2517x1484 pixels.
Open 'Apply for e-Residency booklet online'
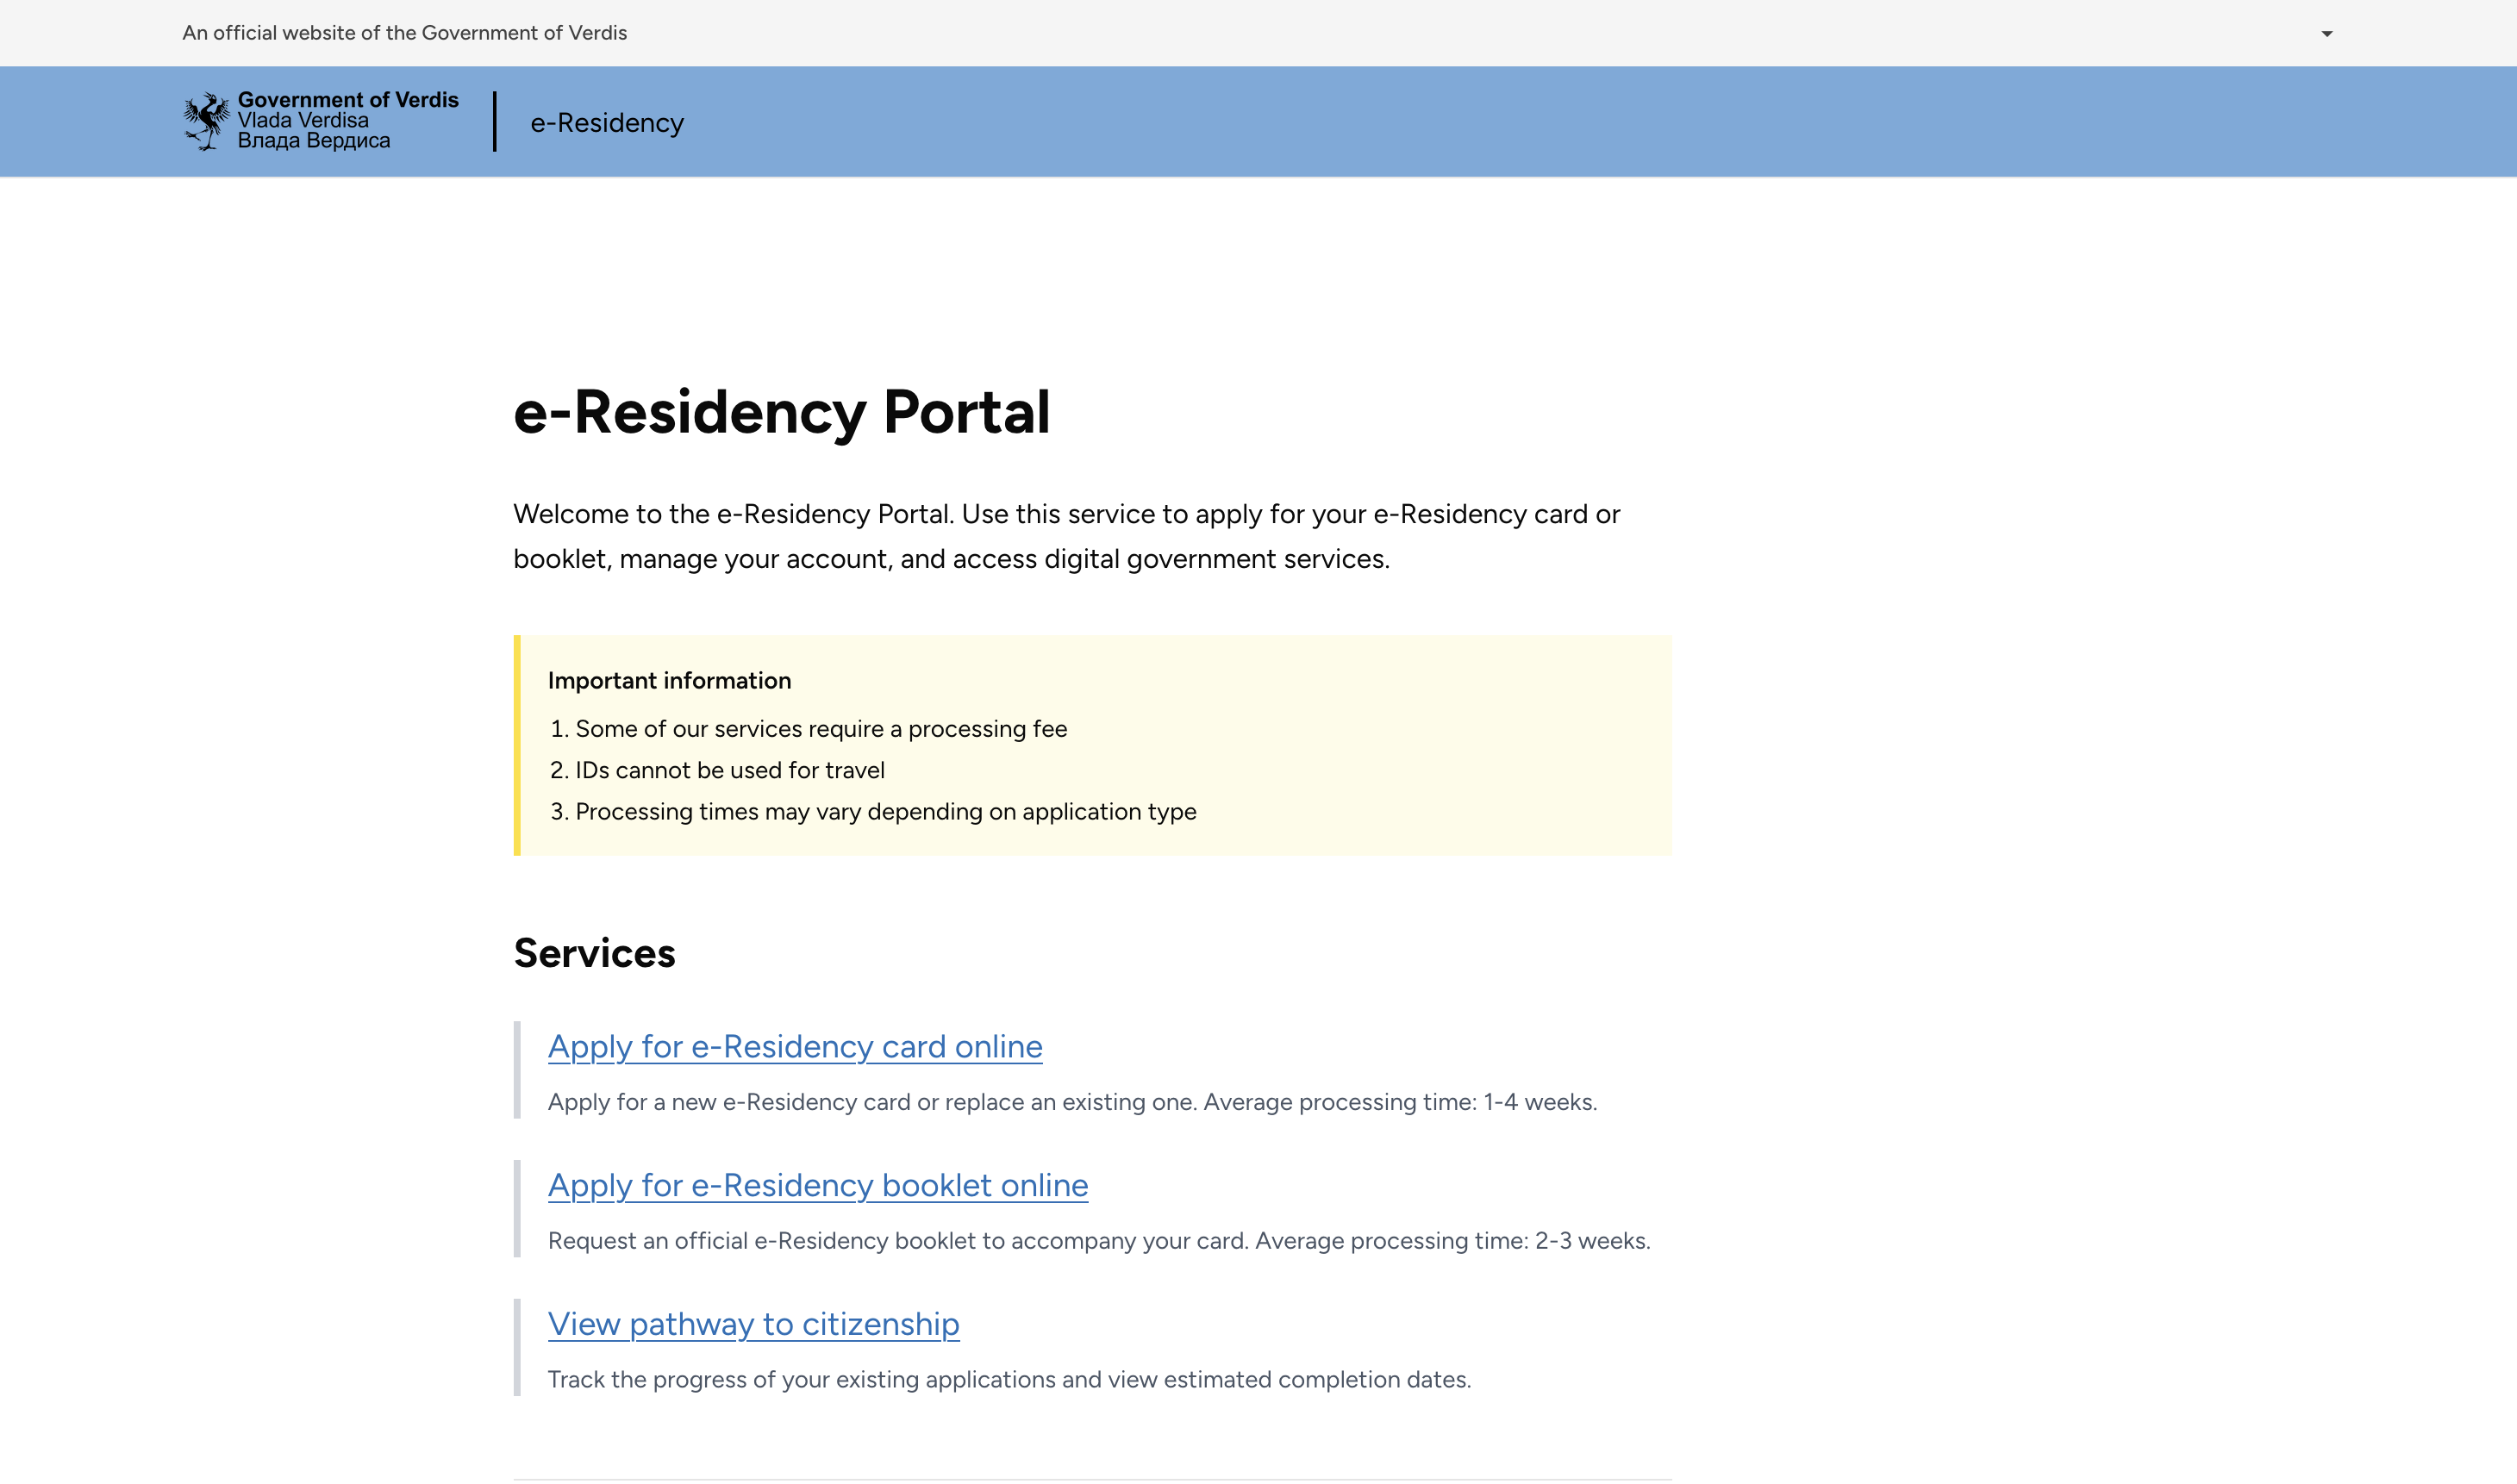(817, 1185)
